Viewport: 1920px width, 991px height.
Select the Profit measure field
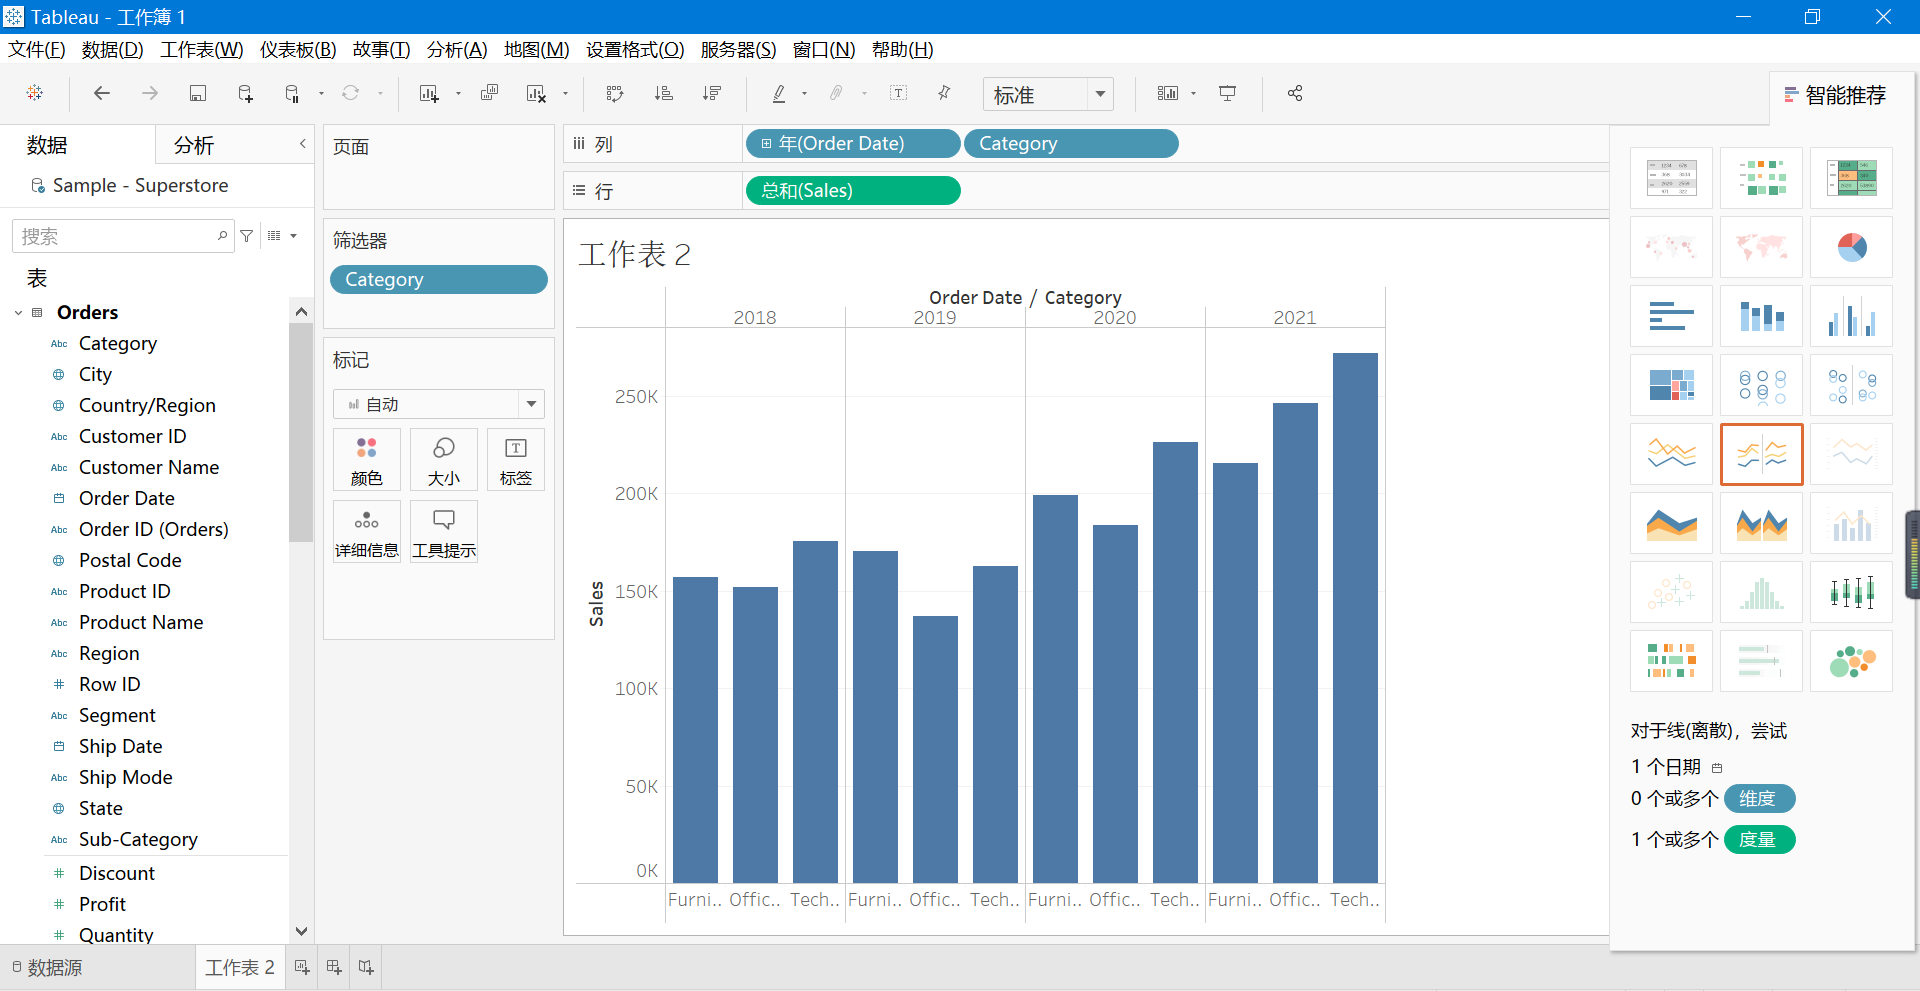click(x=102, y=904)
